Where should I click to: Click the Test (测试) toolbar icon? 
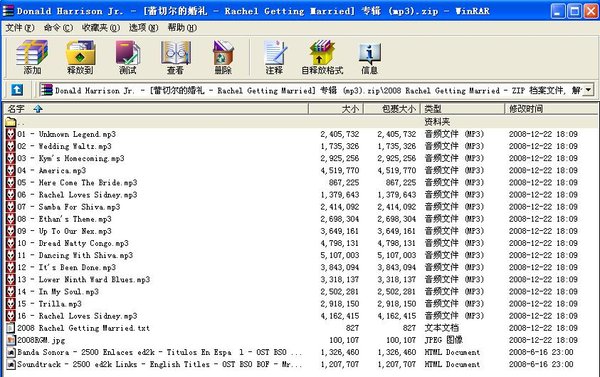click(128, 57)
